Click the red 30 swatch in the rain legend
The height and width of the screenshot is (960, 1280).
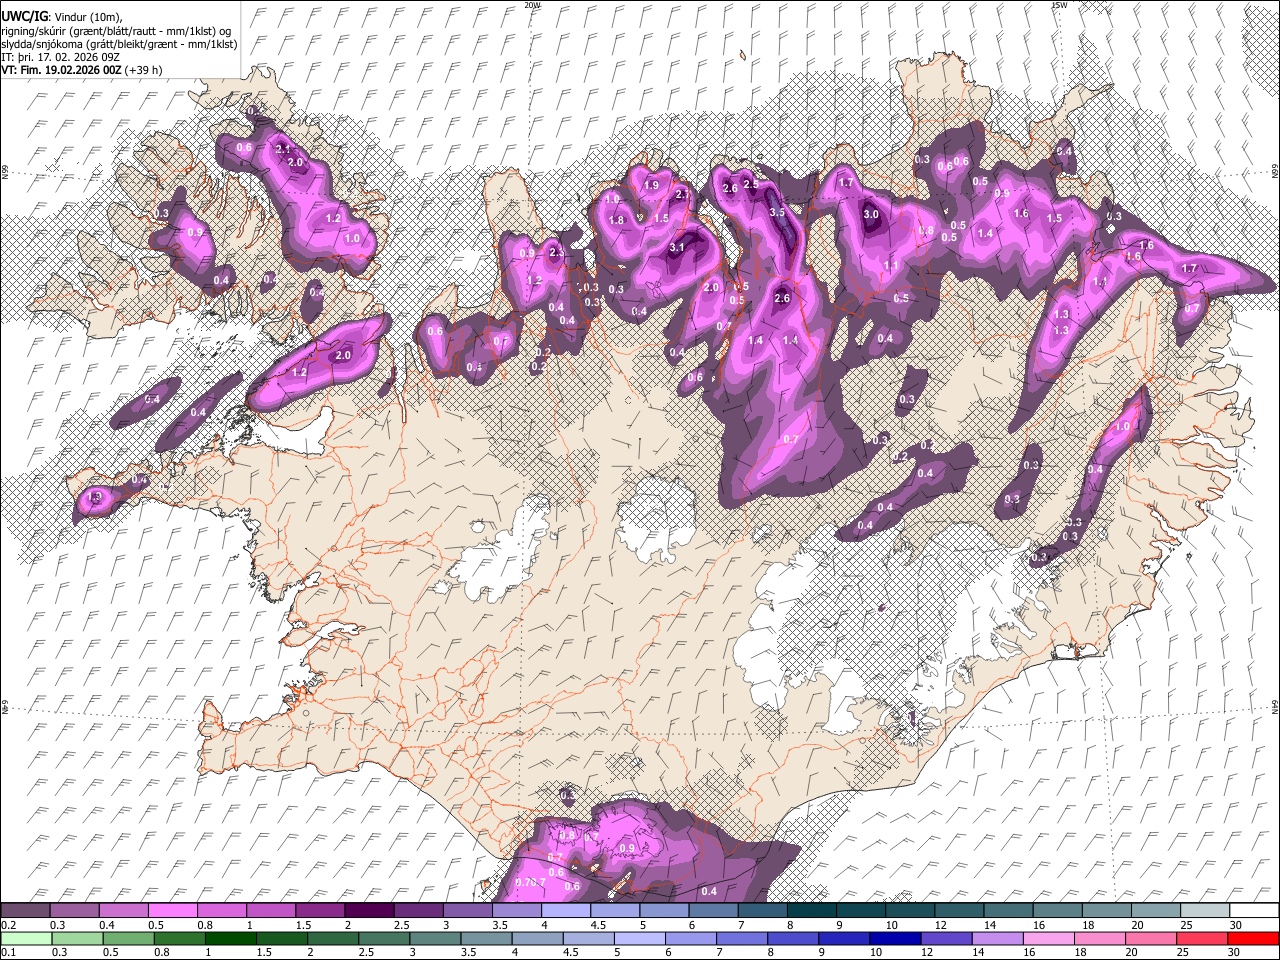[1254, 938]
